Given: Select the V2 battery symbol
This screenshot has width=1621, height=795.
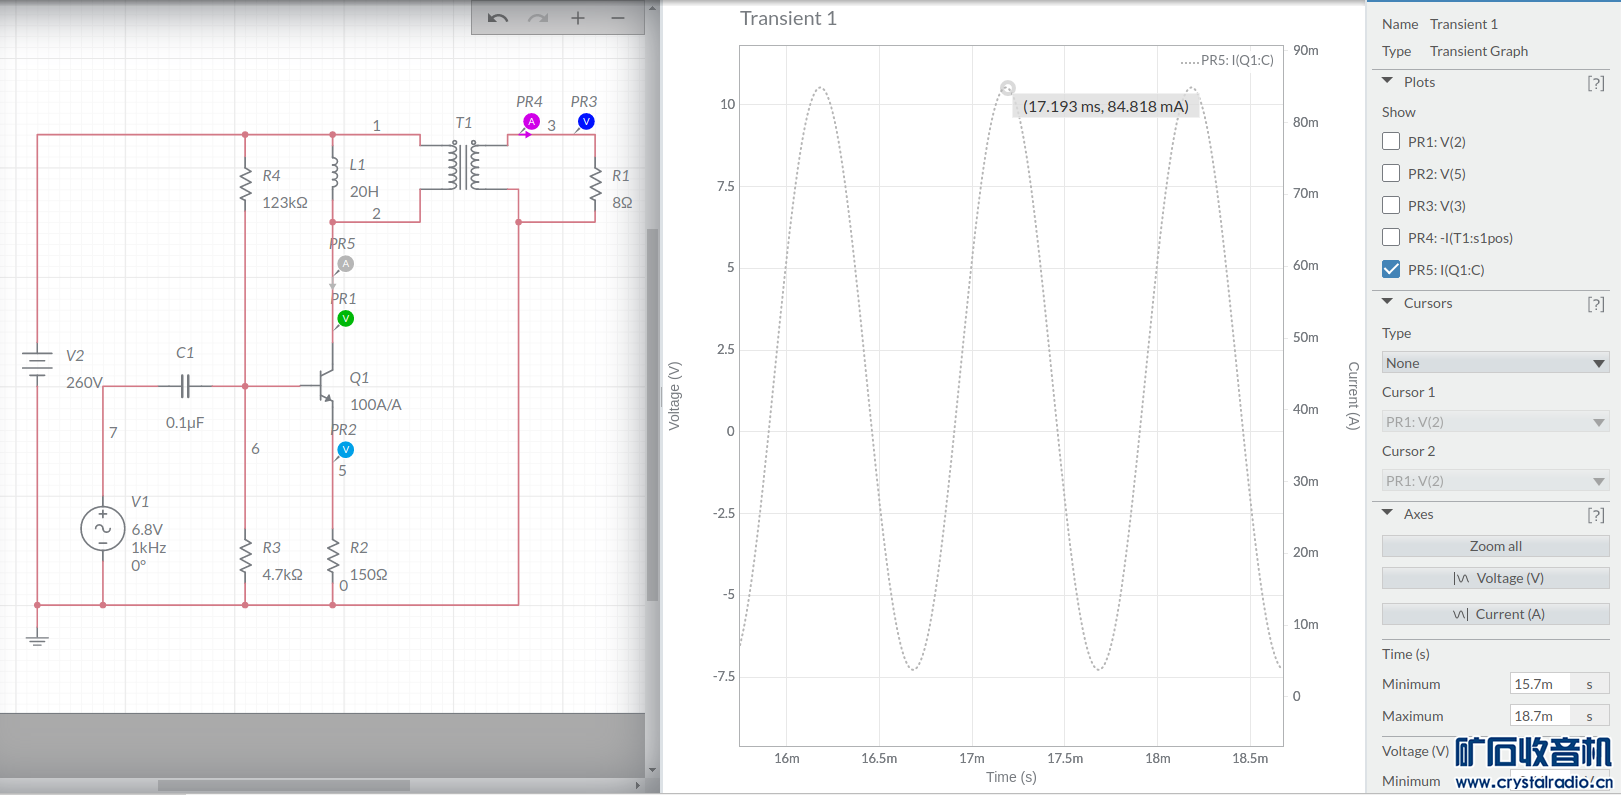Looking at the screenshot, I should pos(37,364).
